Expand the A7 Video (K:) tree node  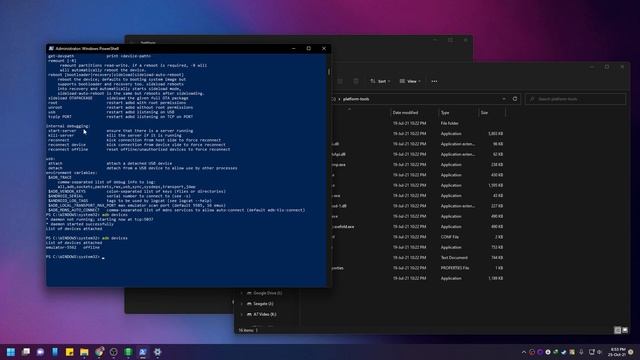coord(242,314)
